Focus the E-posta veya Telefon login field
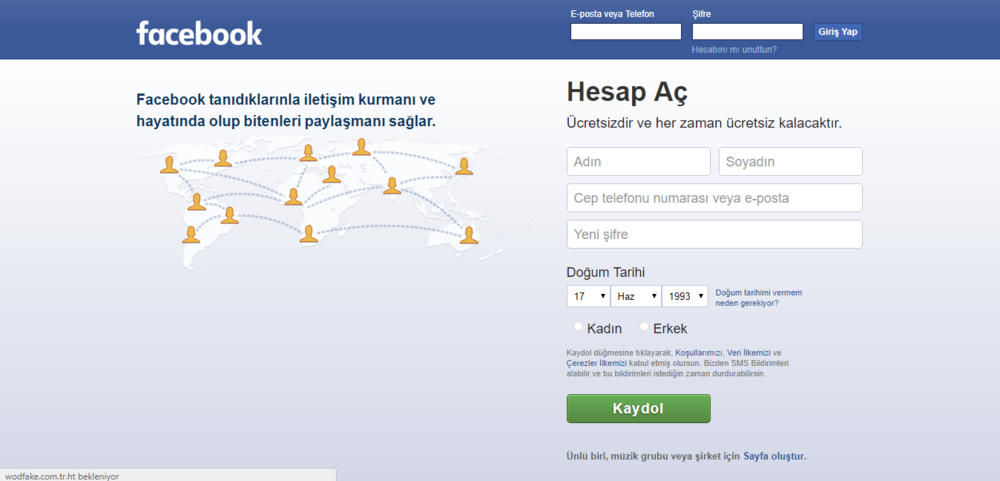 pyautogui.click(x=626, y=32)
